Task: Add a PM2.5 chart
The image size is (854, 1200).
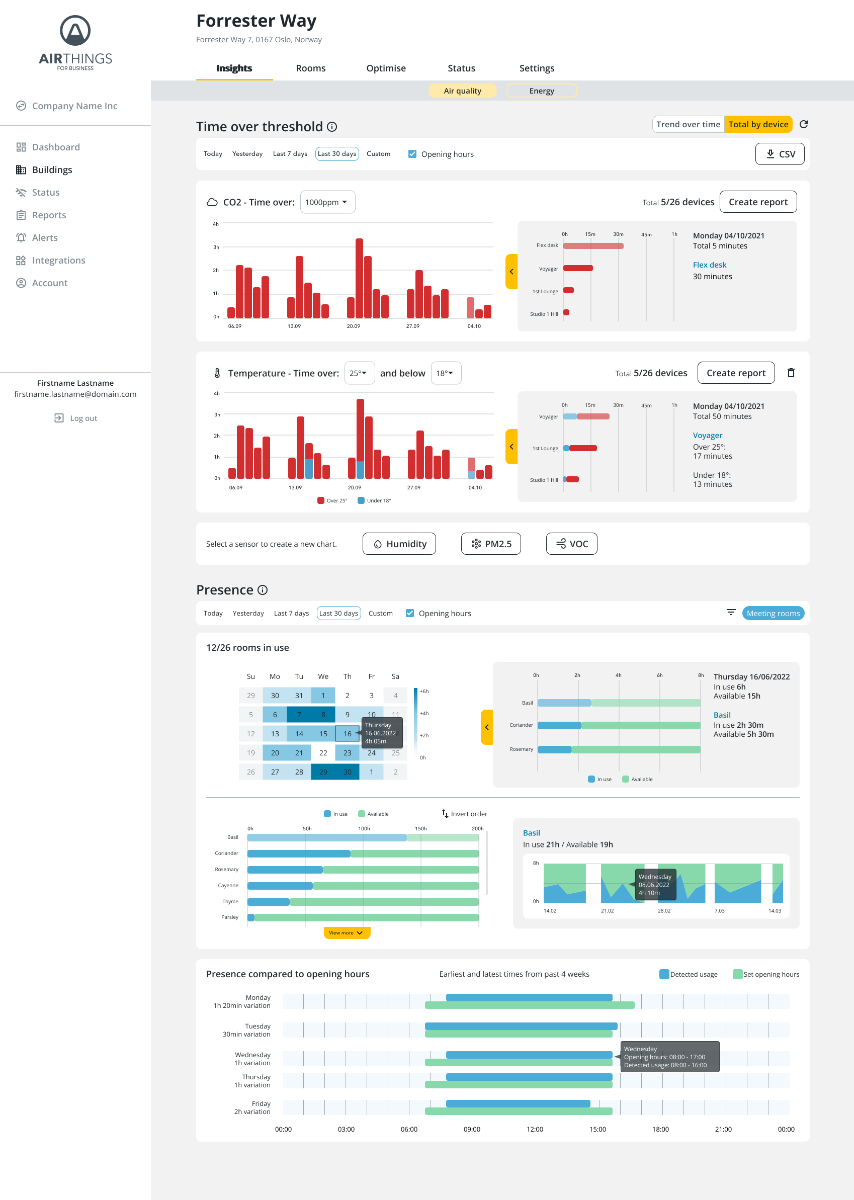Action: tap(491, 544)
